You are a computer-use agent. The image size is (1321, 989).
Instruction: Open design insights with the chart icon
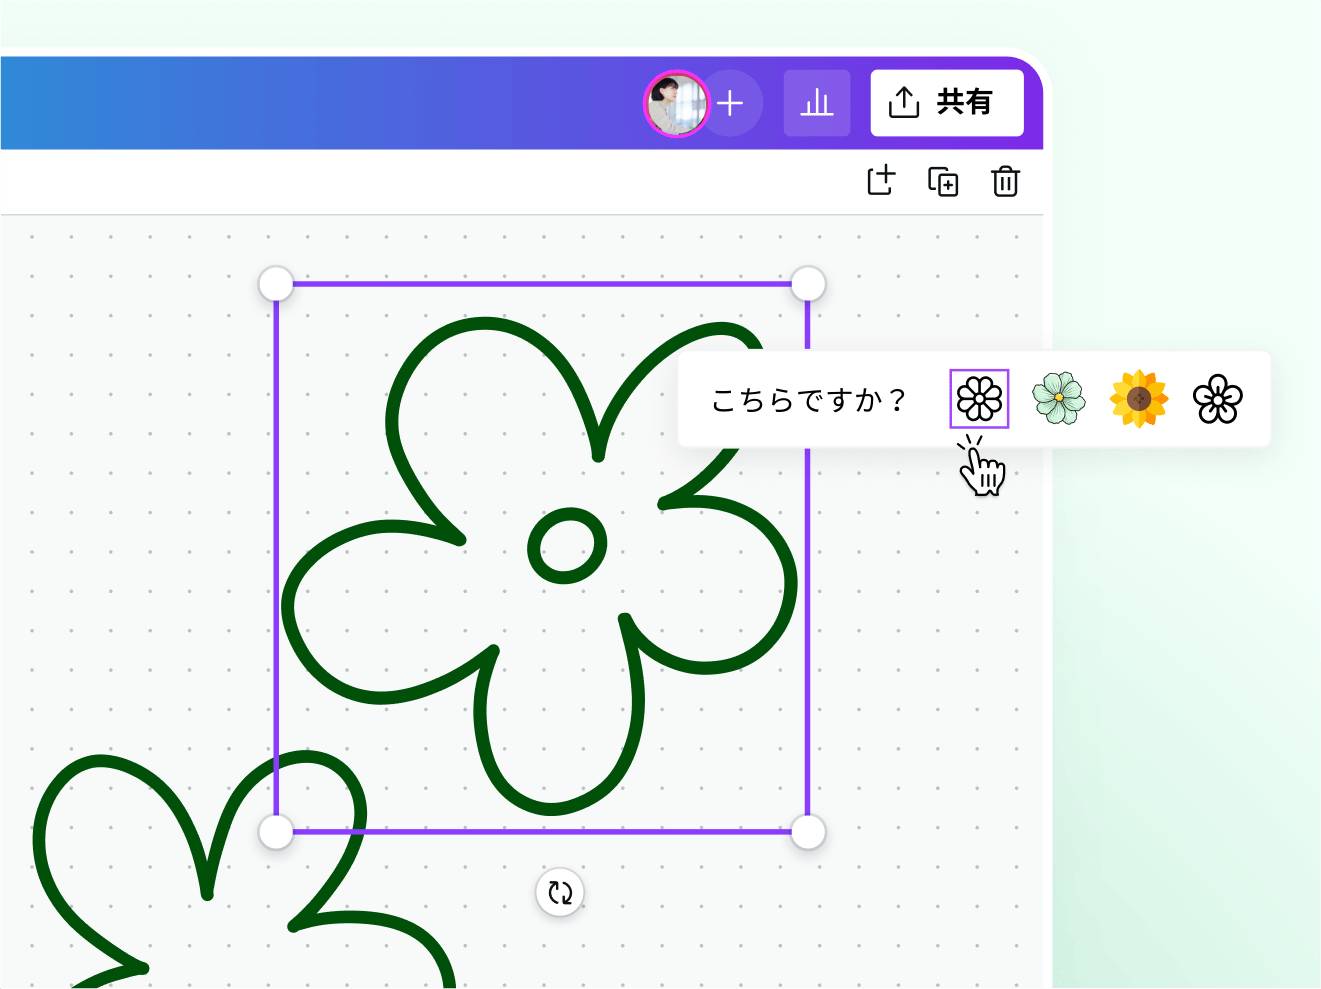[817, 102]
